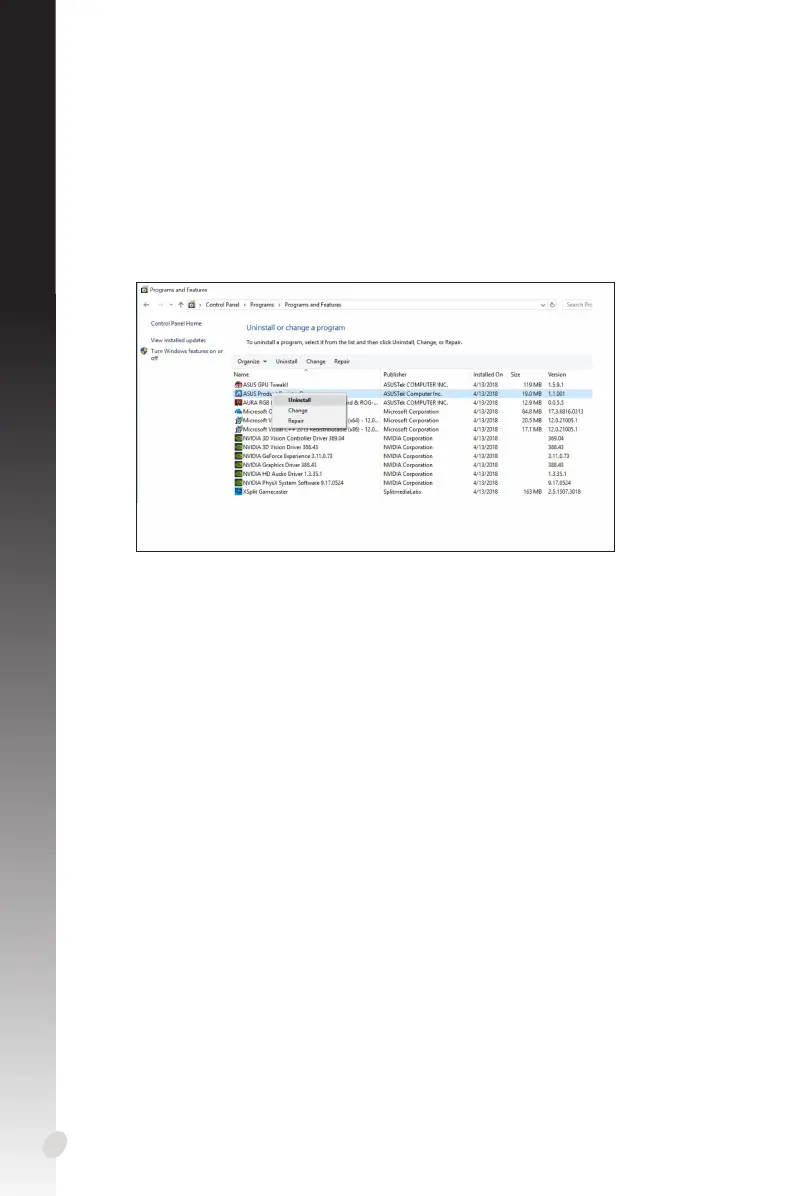Open Turn Windows features on or off
This screenshot has height=1196, width=794.
(187, 355)
